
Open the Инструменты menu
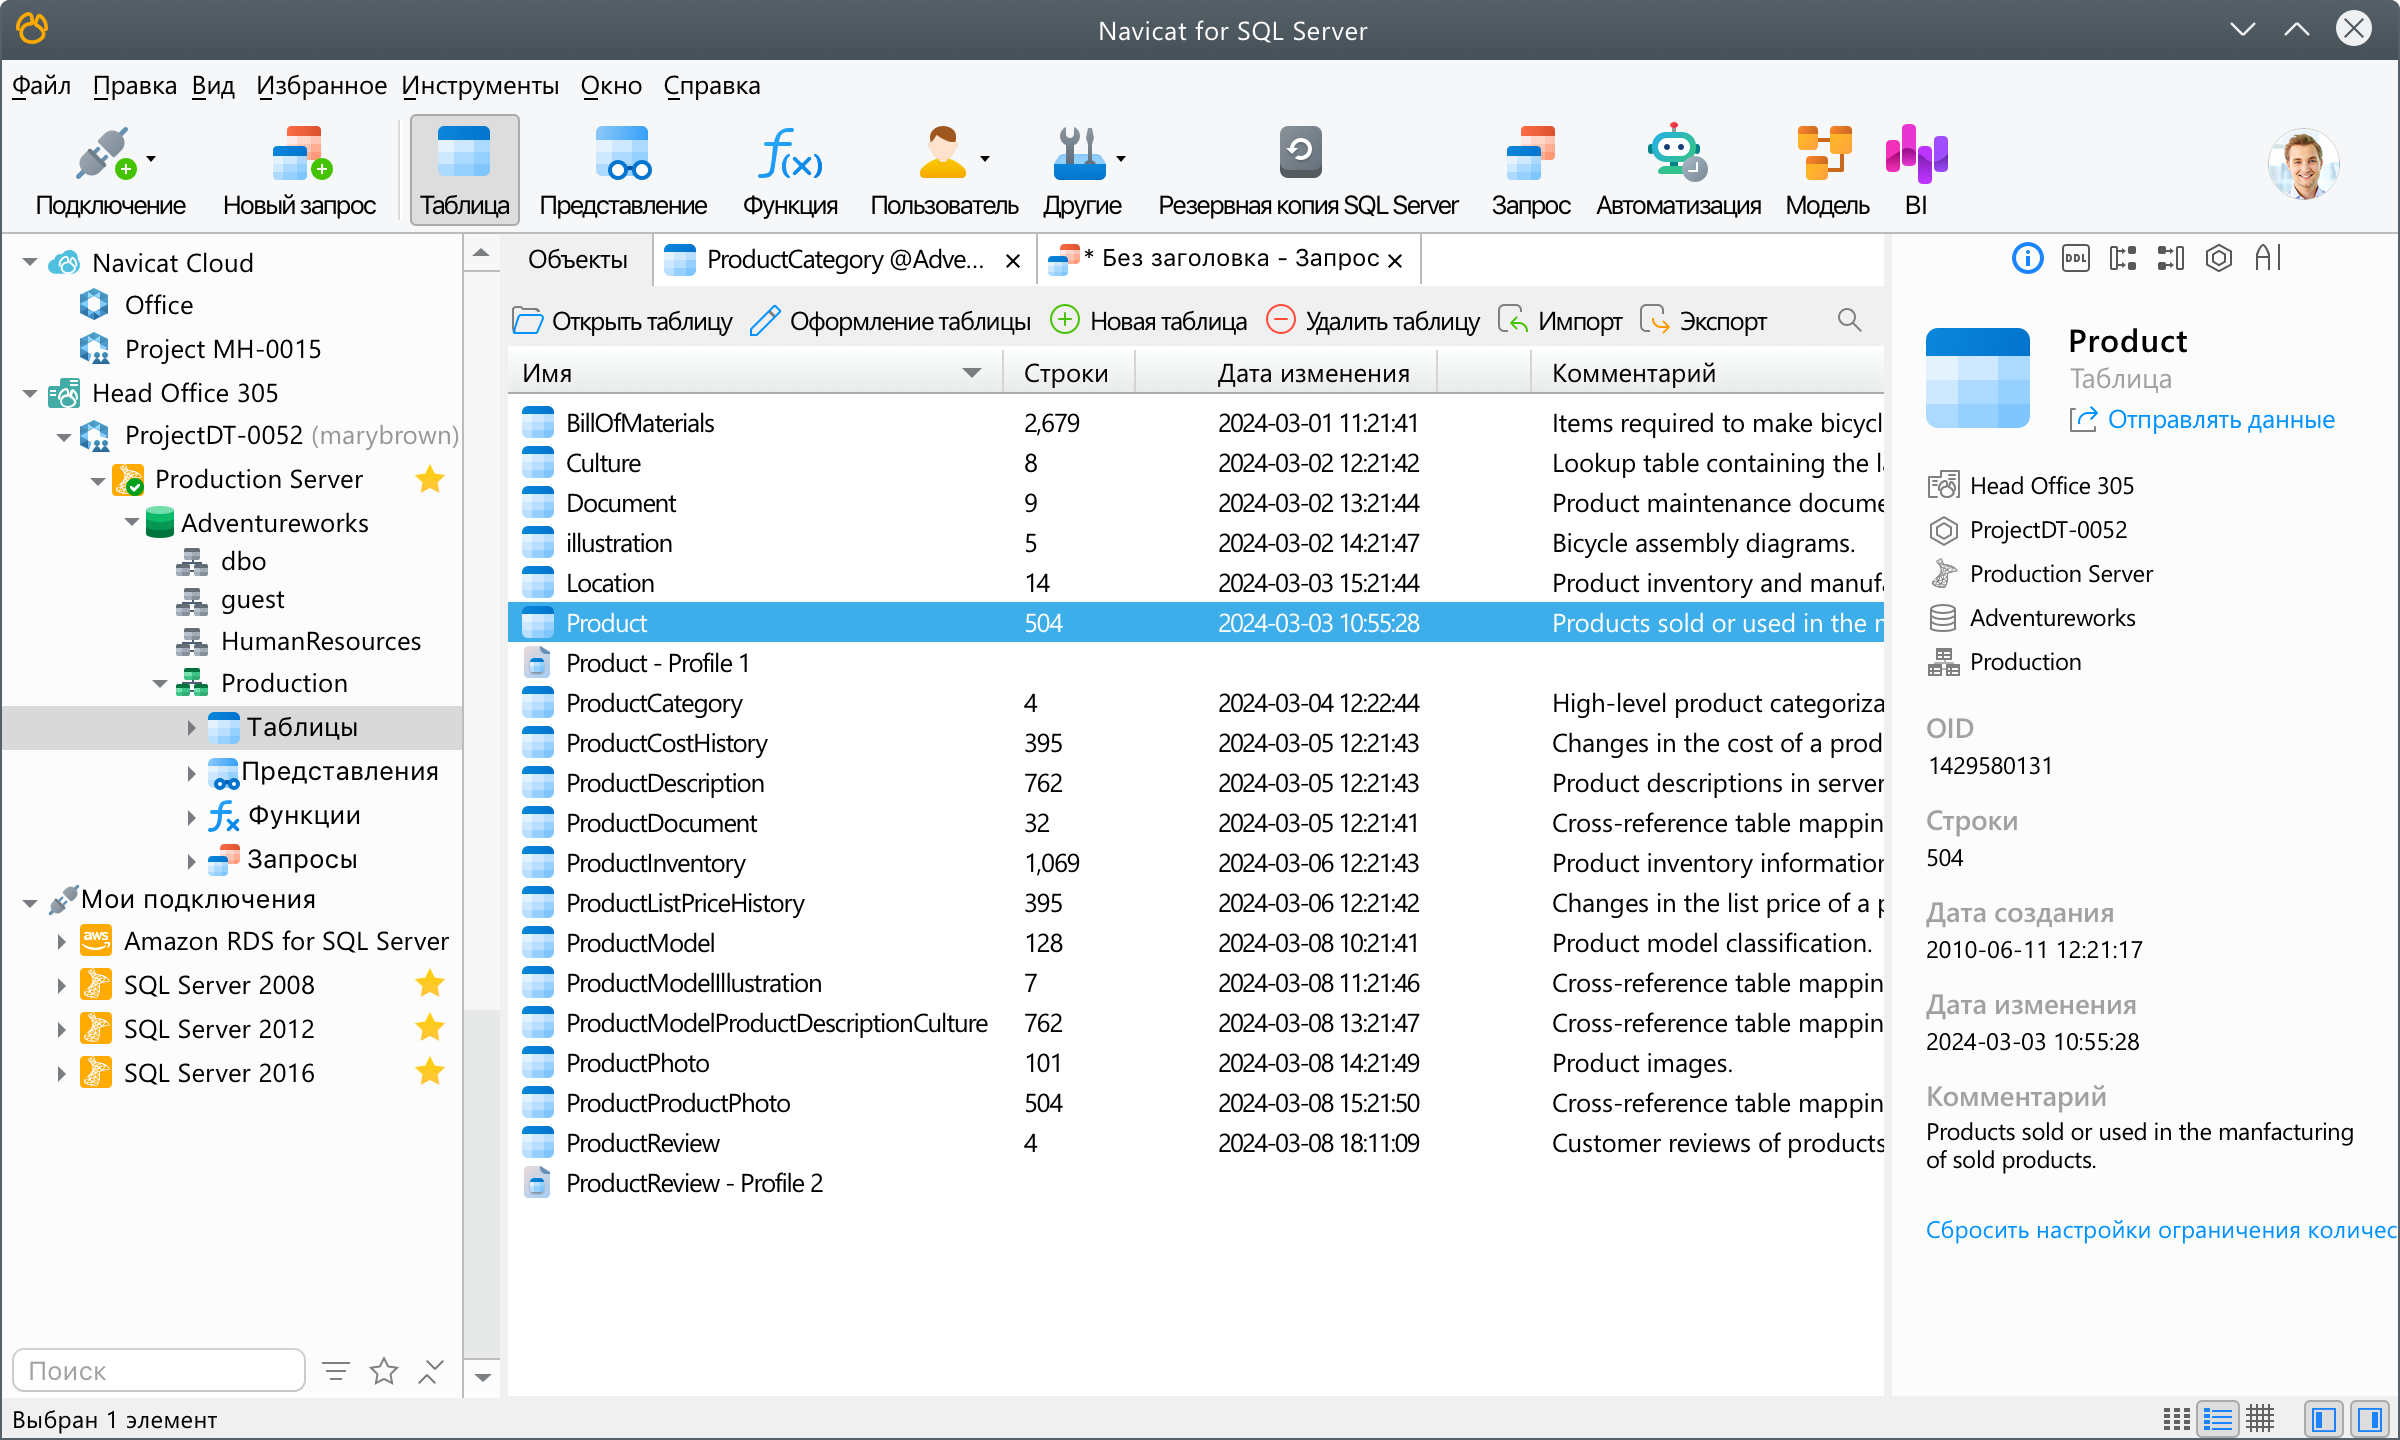click(x=480, y=85)
